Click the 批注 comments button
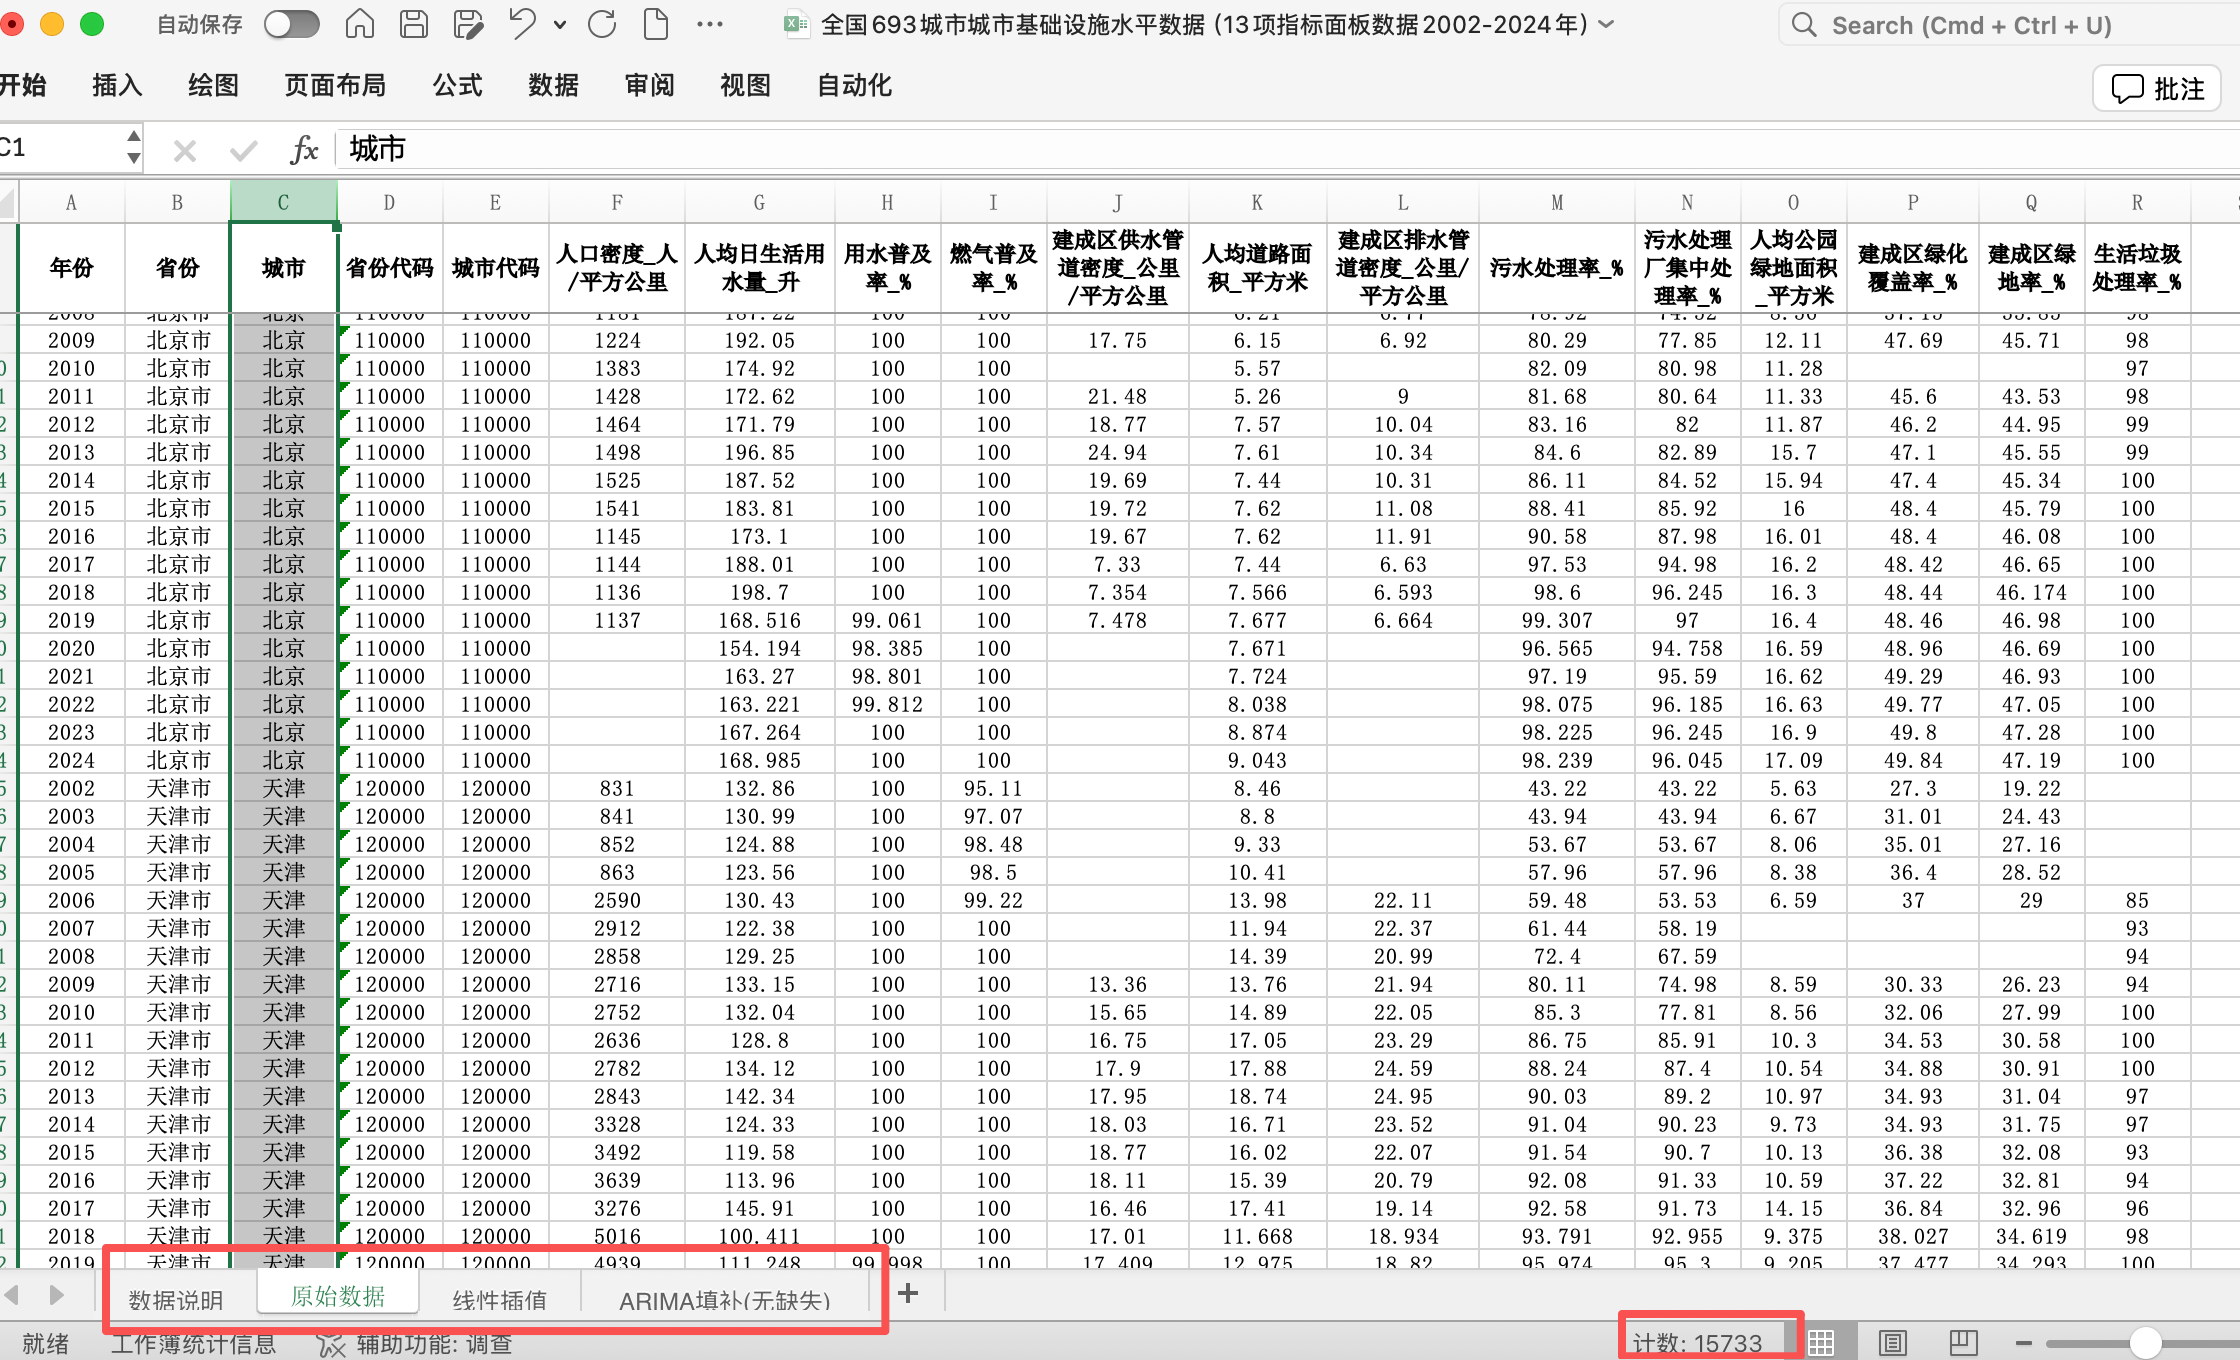2240x1360 pixels. [x=2157, y=89]
